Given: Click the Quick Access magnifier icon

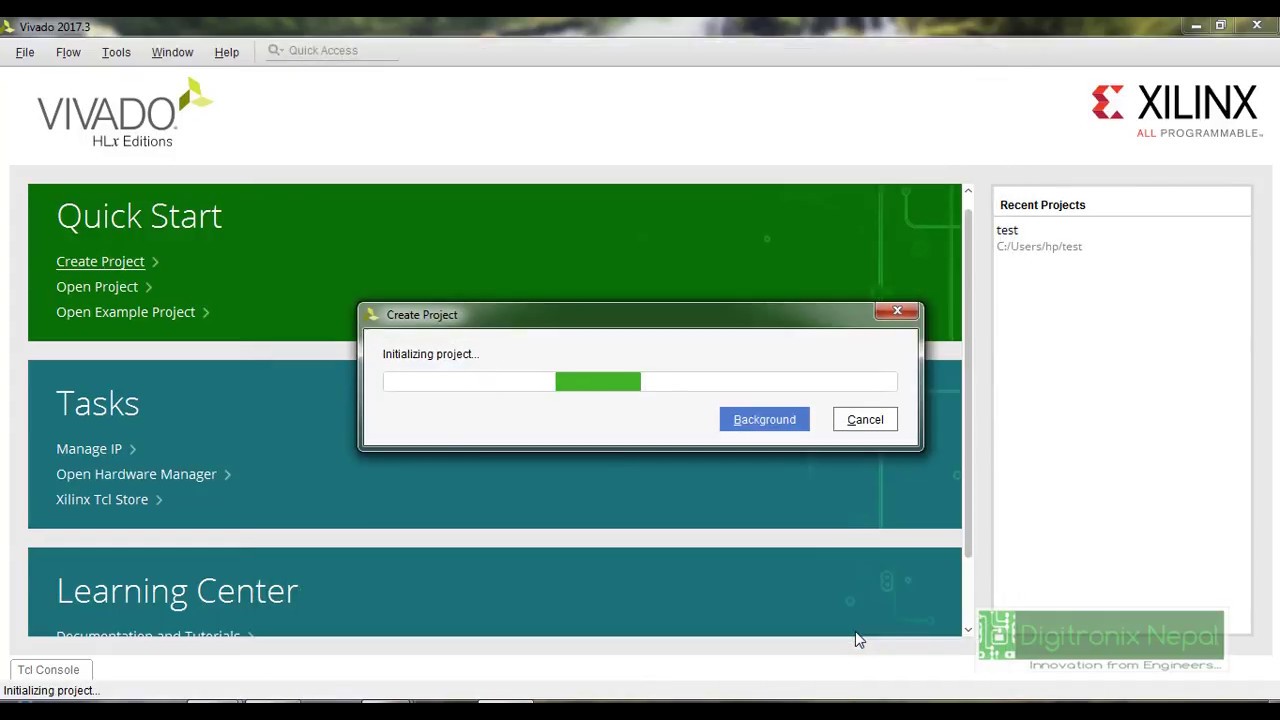Looking at the screenshot, I should point(275,50).
